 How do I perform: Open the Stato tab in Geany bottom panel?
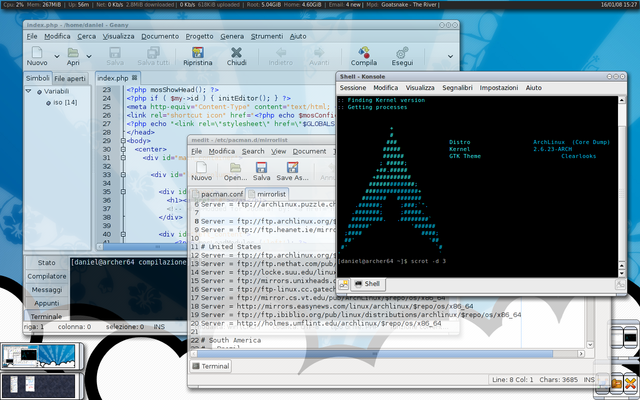pos(47,263)
